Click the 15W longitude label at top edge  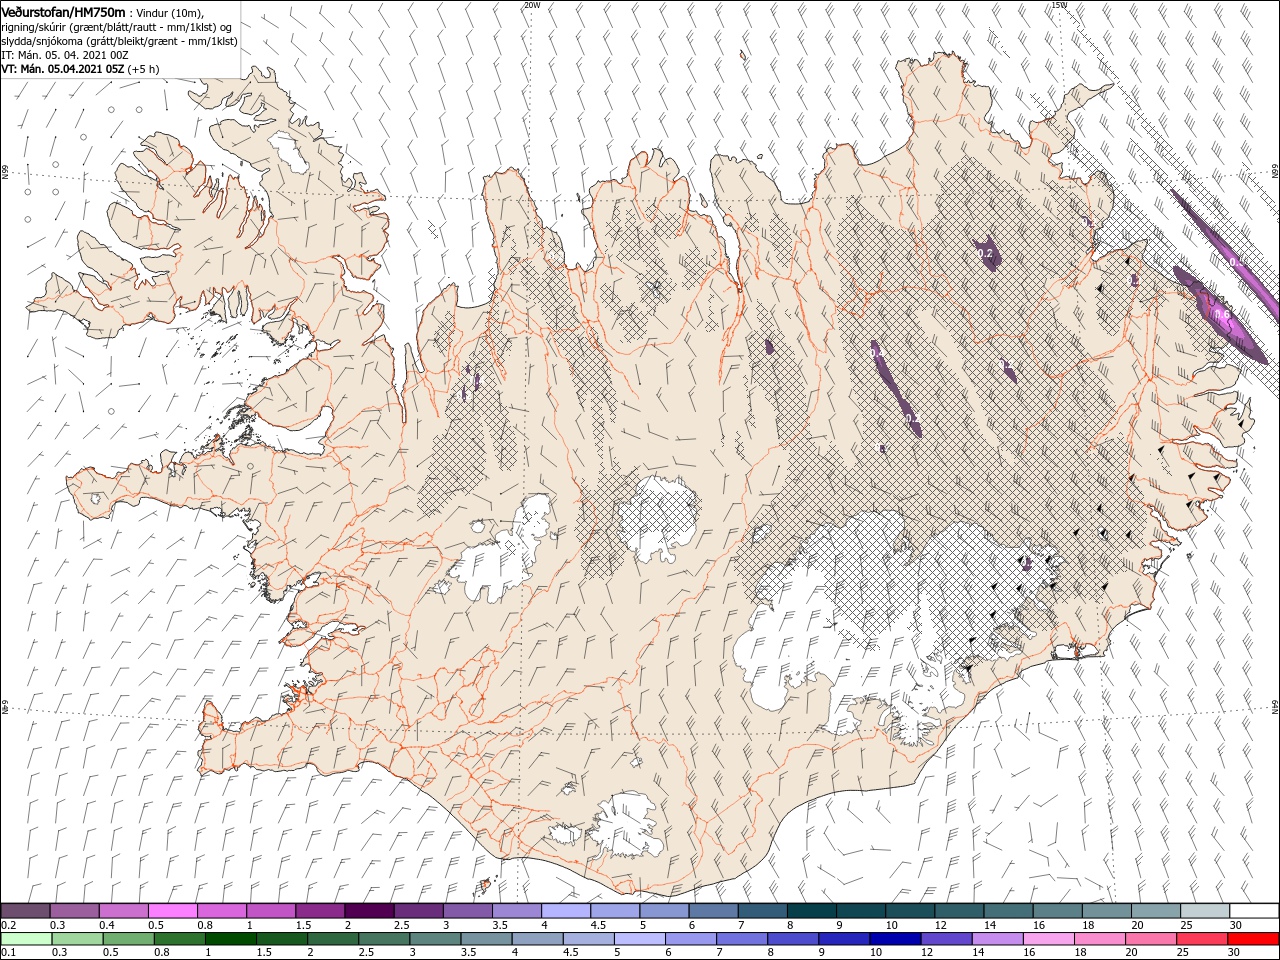(1059, 5)
